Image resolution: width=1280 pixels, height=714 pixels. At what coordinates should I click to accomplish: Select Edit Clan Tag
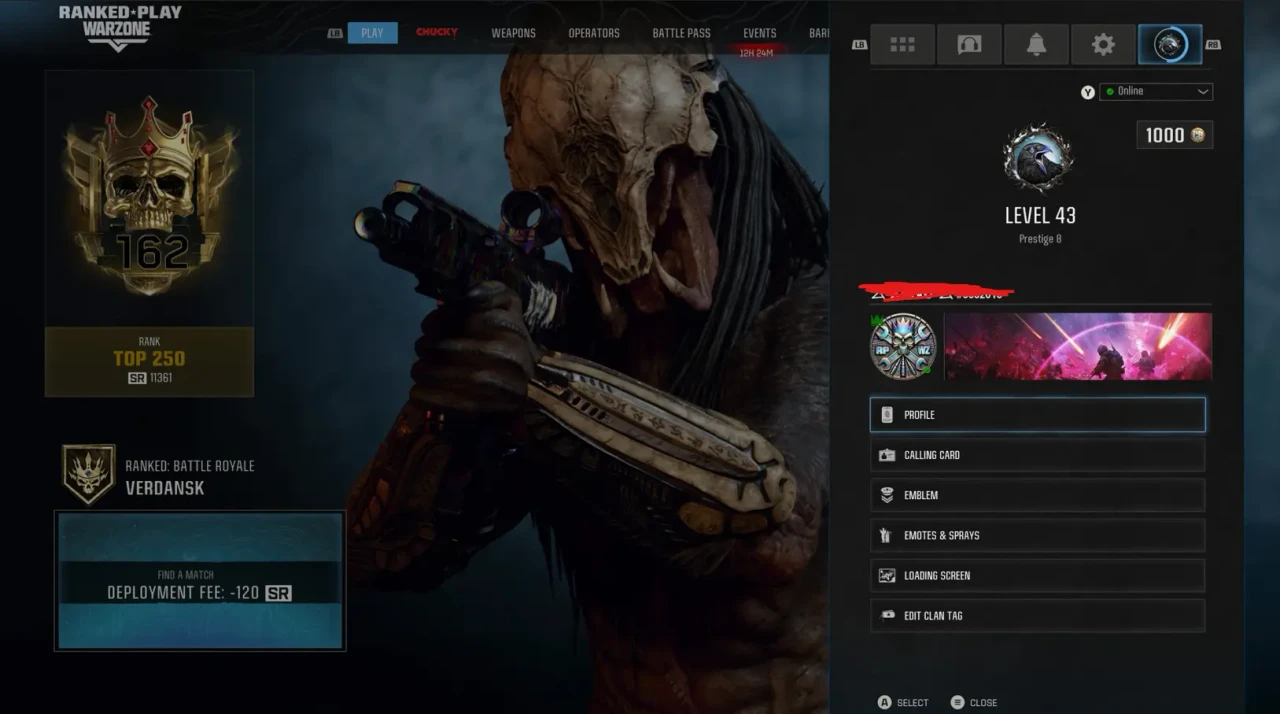[x=1037, y=615]
